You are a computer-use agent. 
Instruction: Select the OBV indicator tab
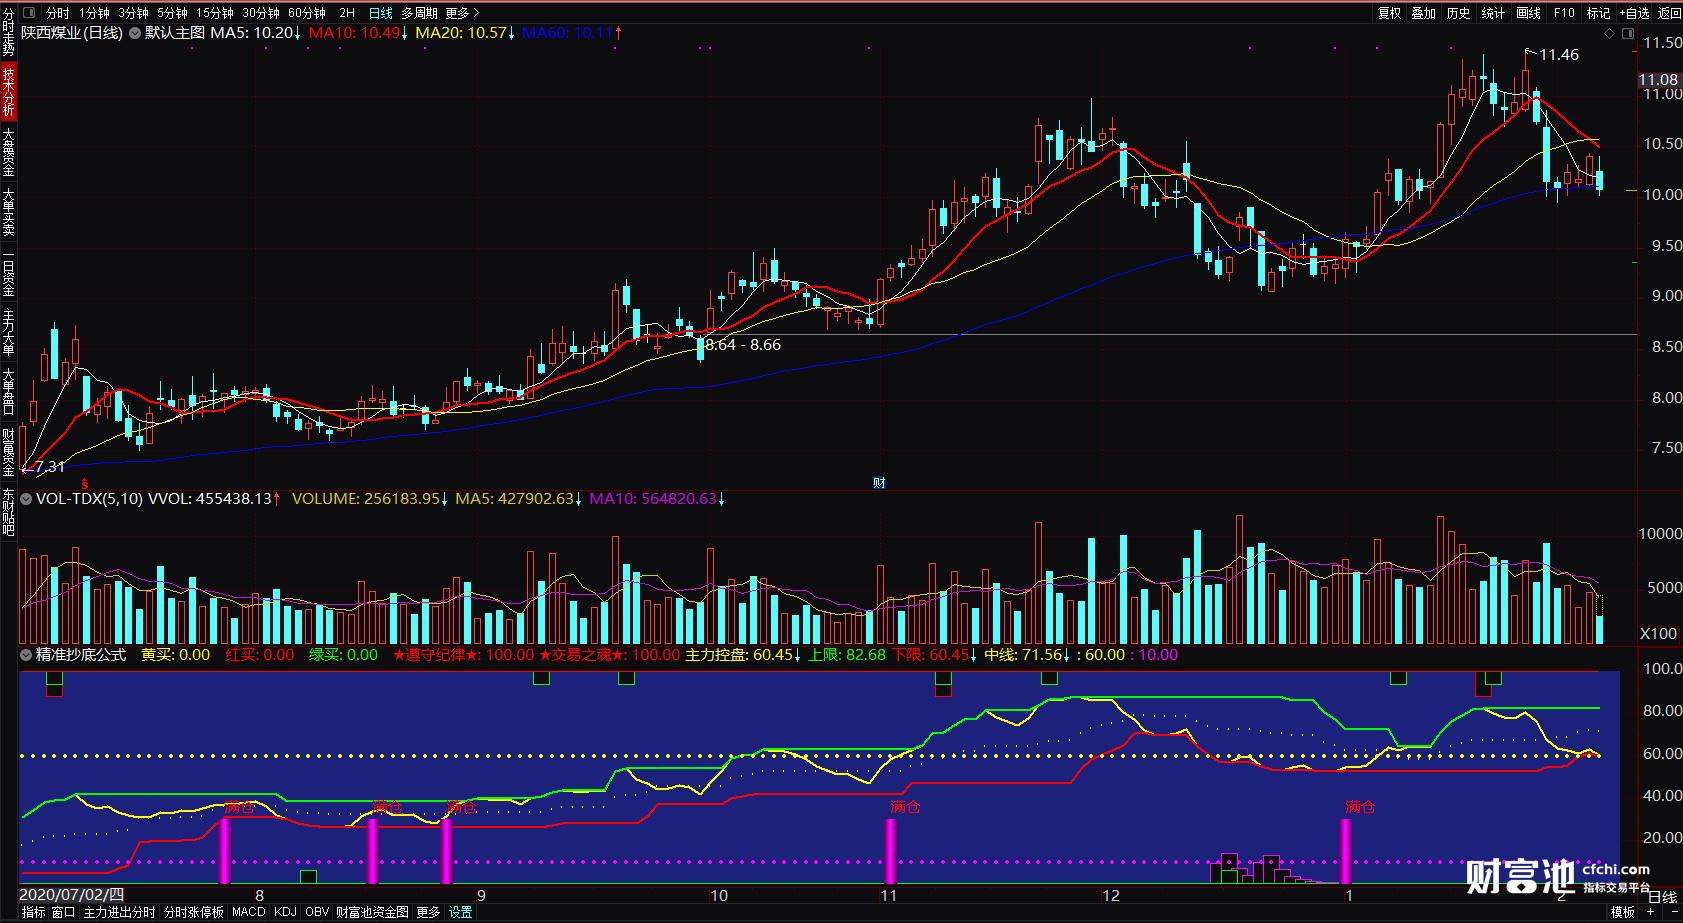pos(317,912)
